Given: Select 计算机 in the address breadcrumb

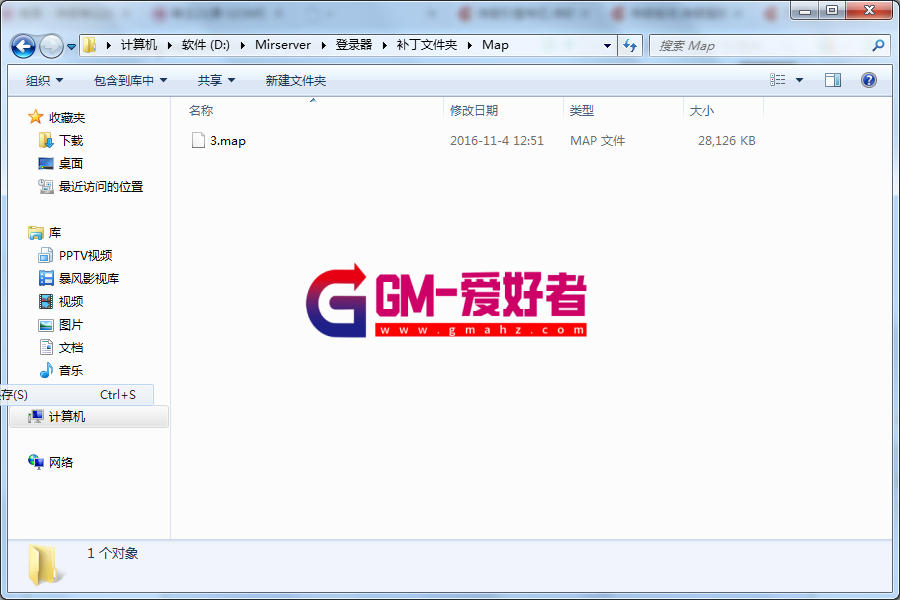Looking at the screenshot, I should pyautogui.click(x=139, y=45).
